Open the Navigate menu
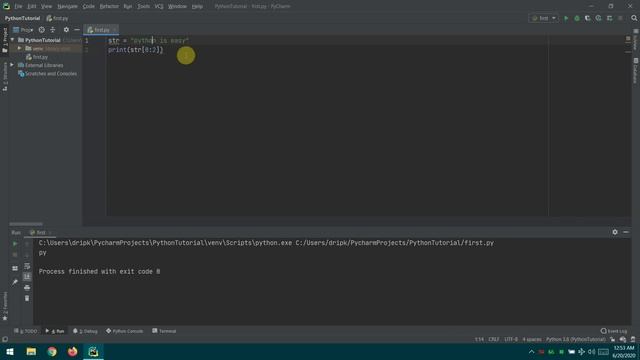 click(x=67, y=7)
